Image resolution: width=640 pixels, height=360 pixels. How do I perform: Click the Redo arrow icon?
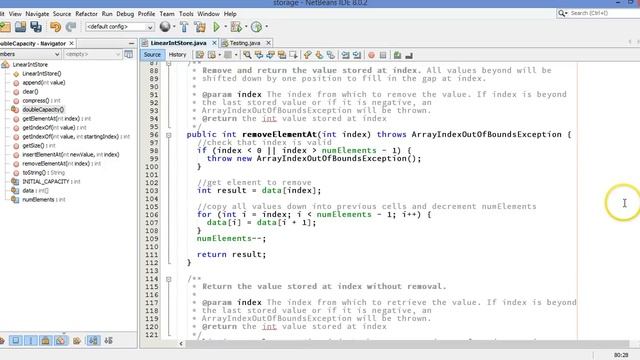71,27
